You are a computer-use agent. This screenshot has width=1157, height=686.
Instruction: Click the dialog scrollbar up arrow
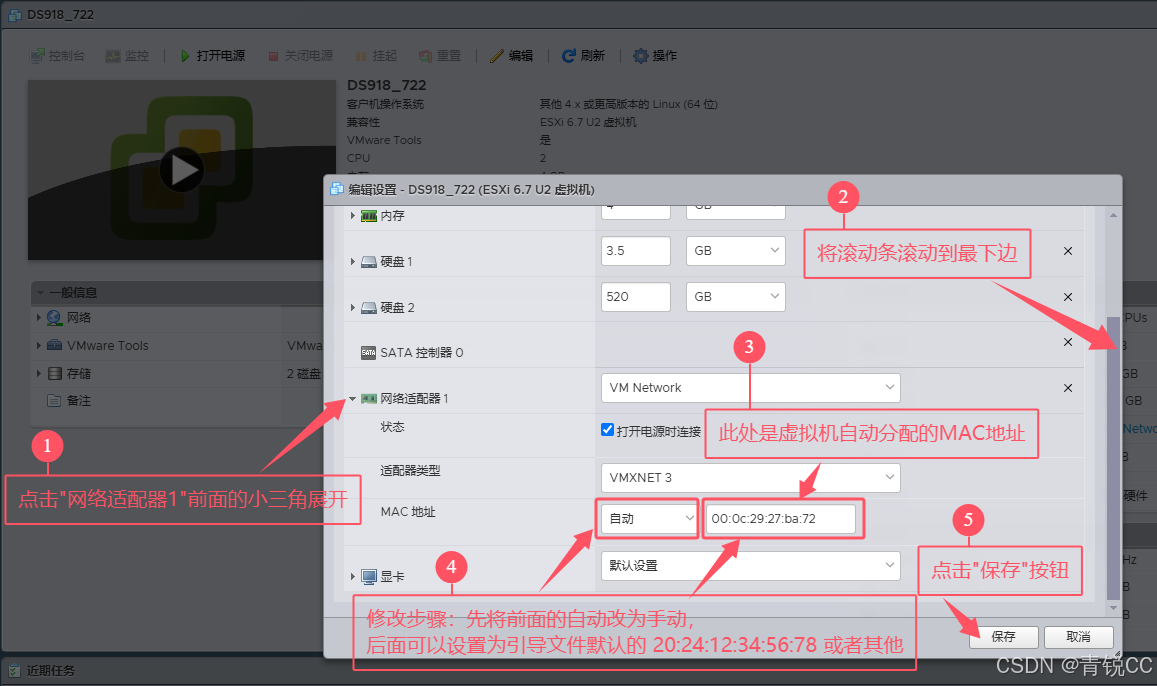(x=1113, y=215)
